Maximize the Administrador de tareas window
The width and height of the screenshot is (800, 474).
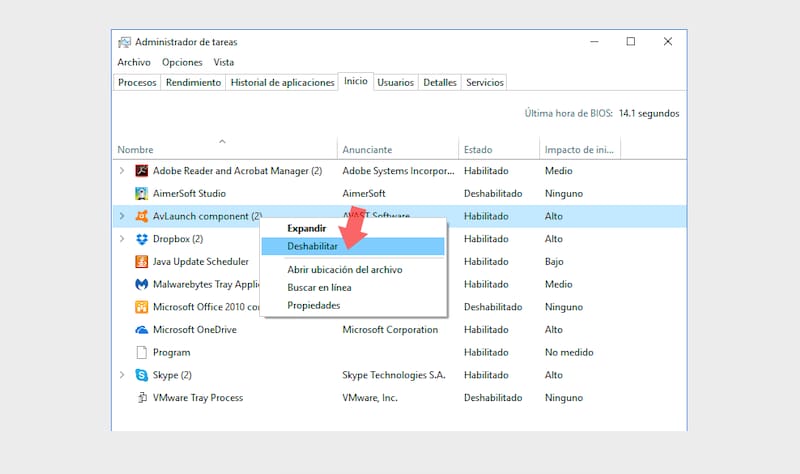631,42
